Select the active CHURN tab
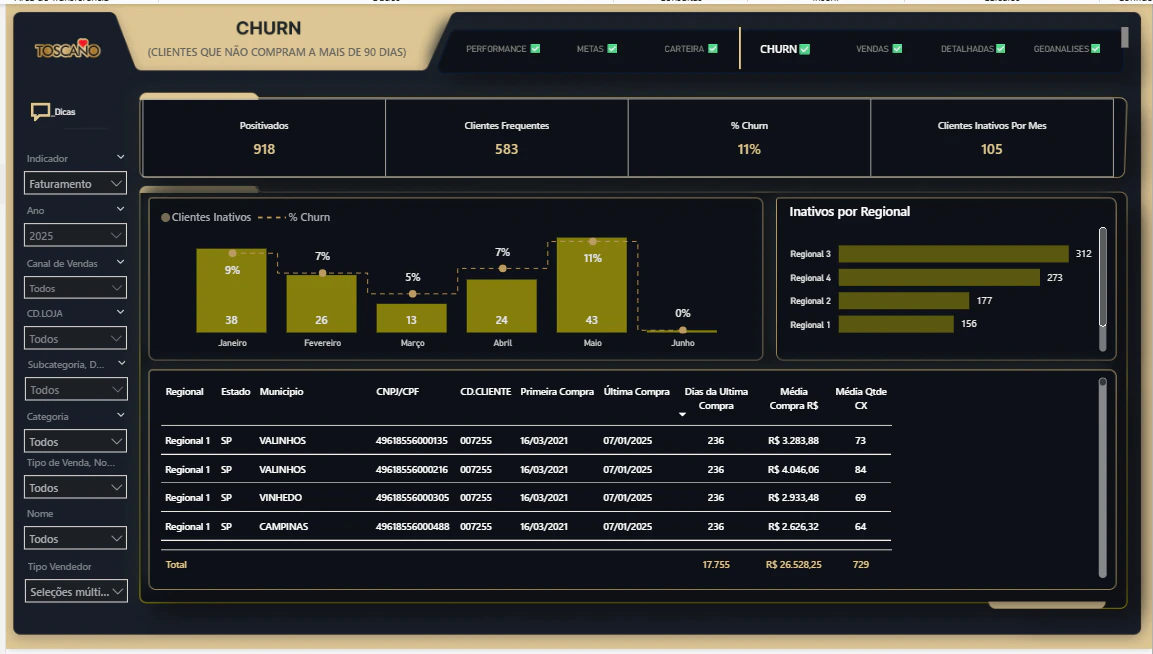Viewport: 1153px width, 654px height. [x=778, y=49]
